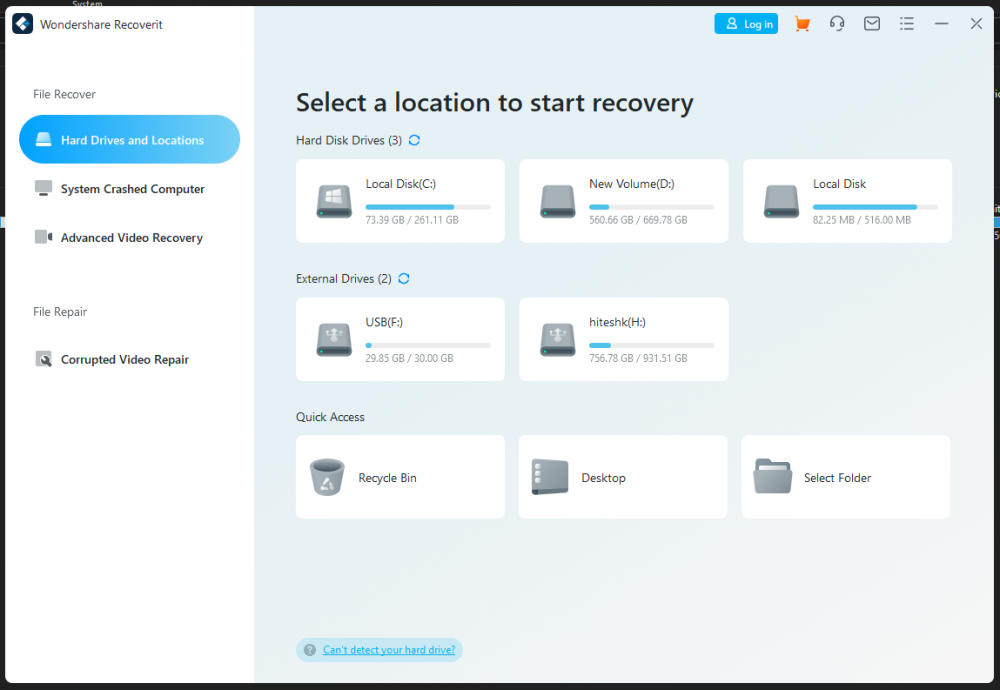
Task: Open Corrupted Video Repair
Action: coord(129,360)
